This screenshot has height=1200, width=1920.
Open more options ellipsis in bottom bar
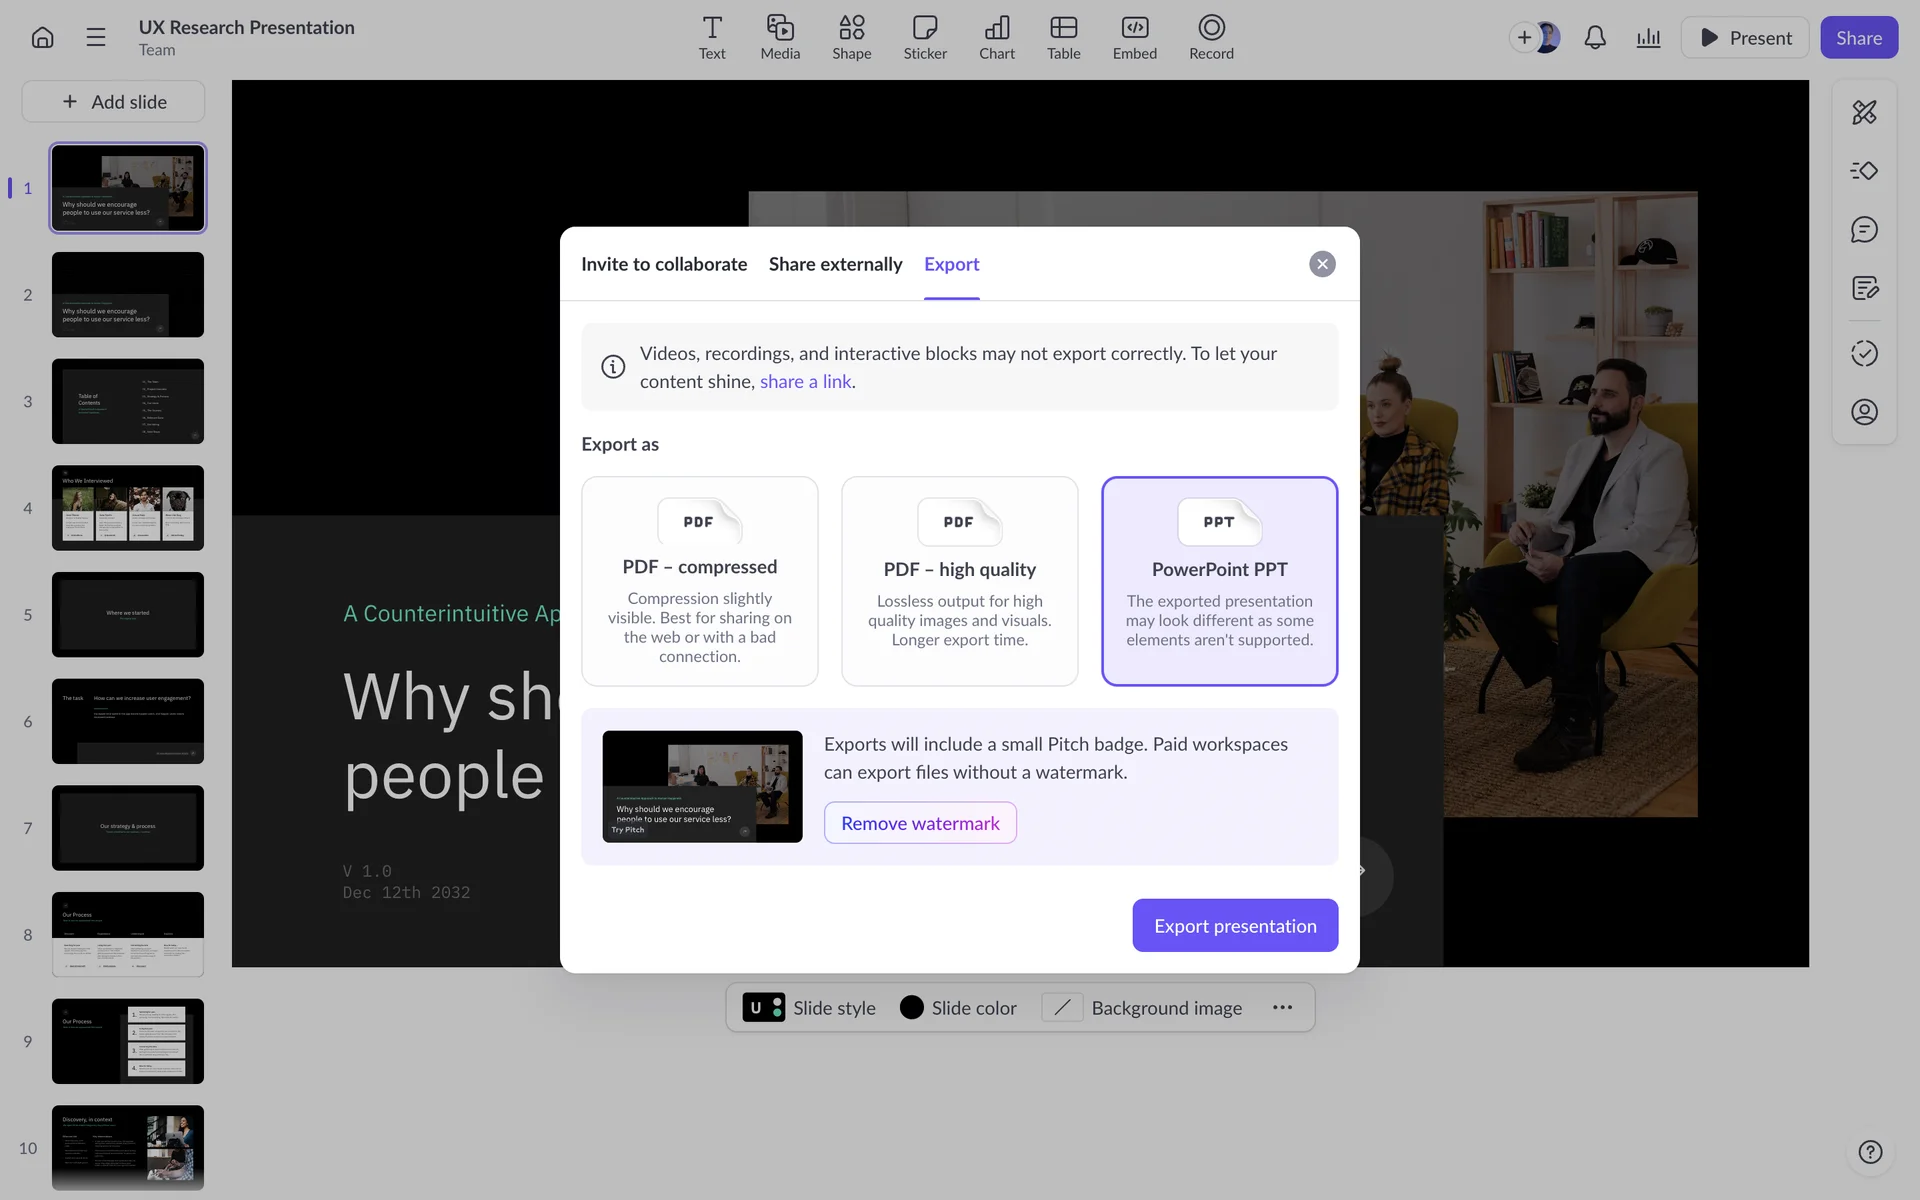point(1282,1008)
